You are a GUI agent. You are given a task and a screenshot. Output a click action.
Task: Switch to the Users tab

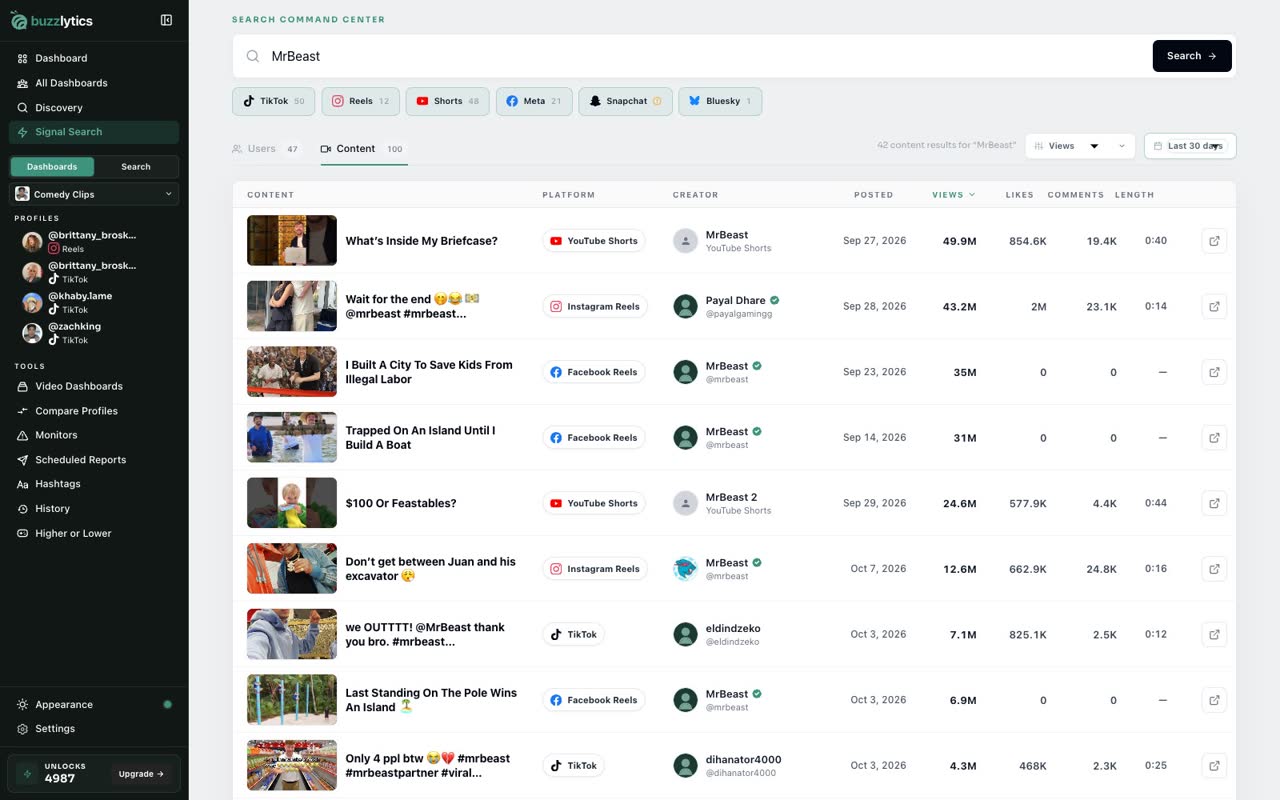[266, 149]
